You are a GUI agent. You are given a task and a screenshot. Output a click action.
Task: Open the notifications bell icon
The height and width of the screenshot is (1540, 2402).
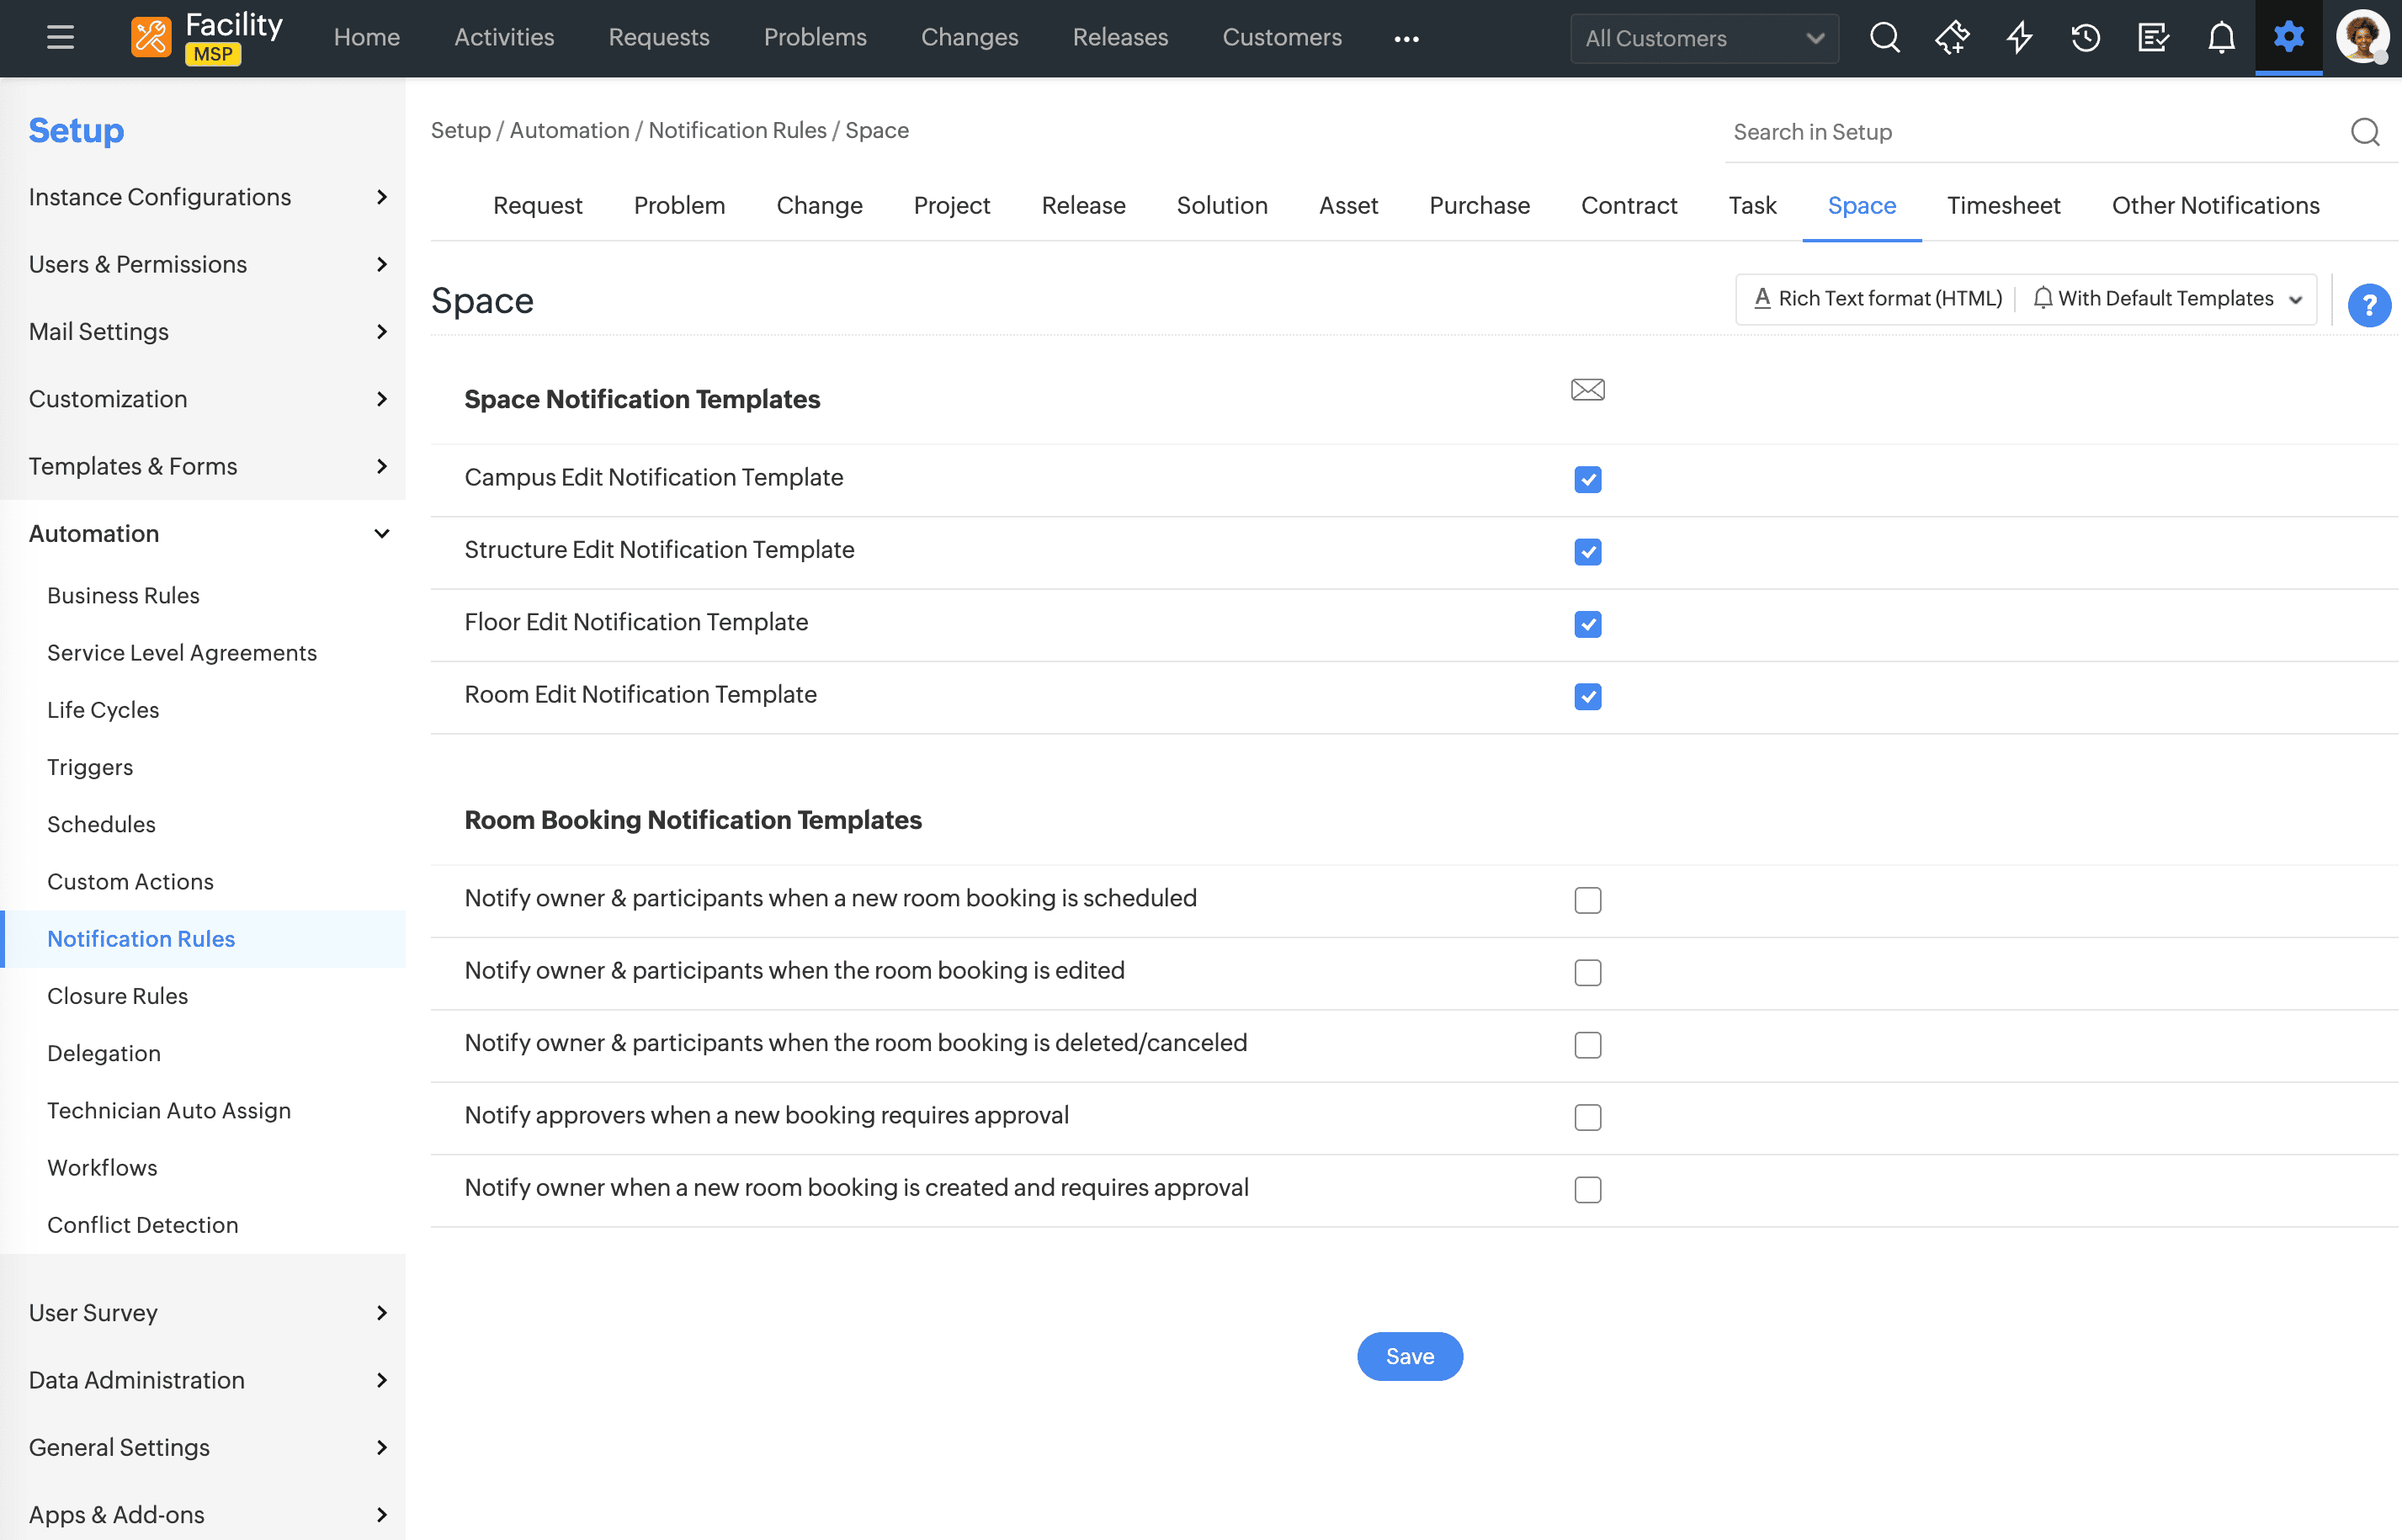click(2221, 38)
